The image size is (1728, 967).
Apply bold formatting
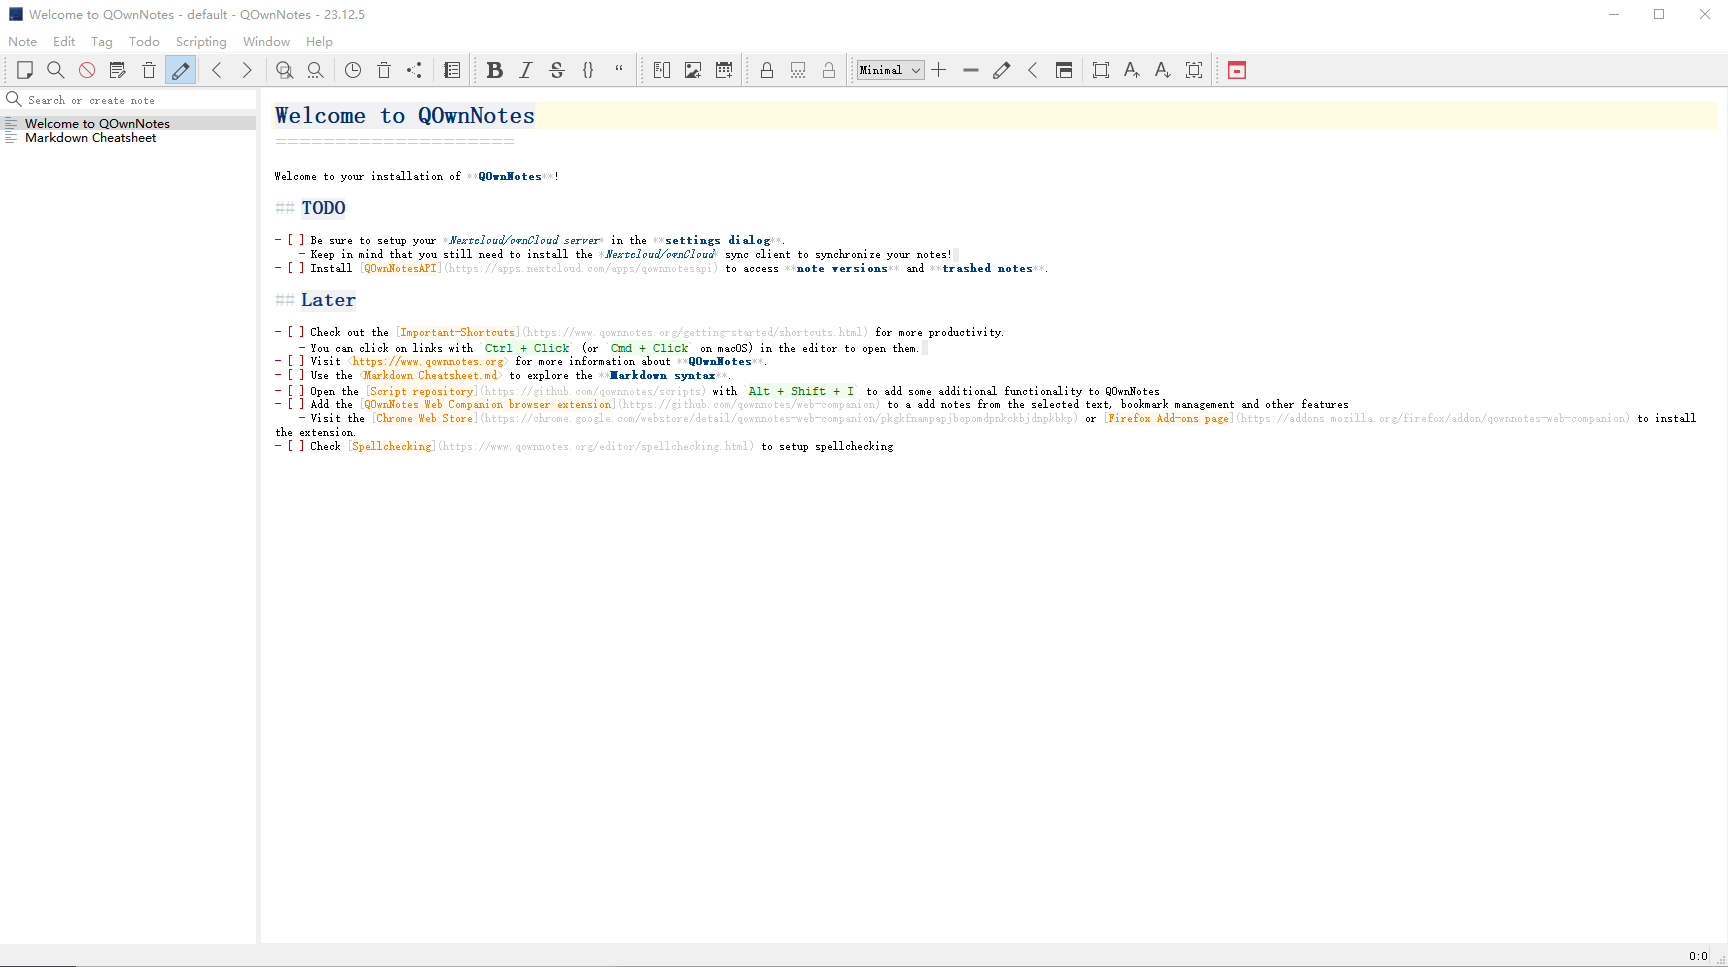(494, 70)
